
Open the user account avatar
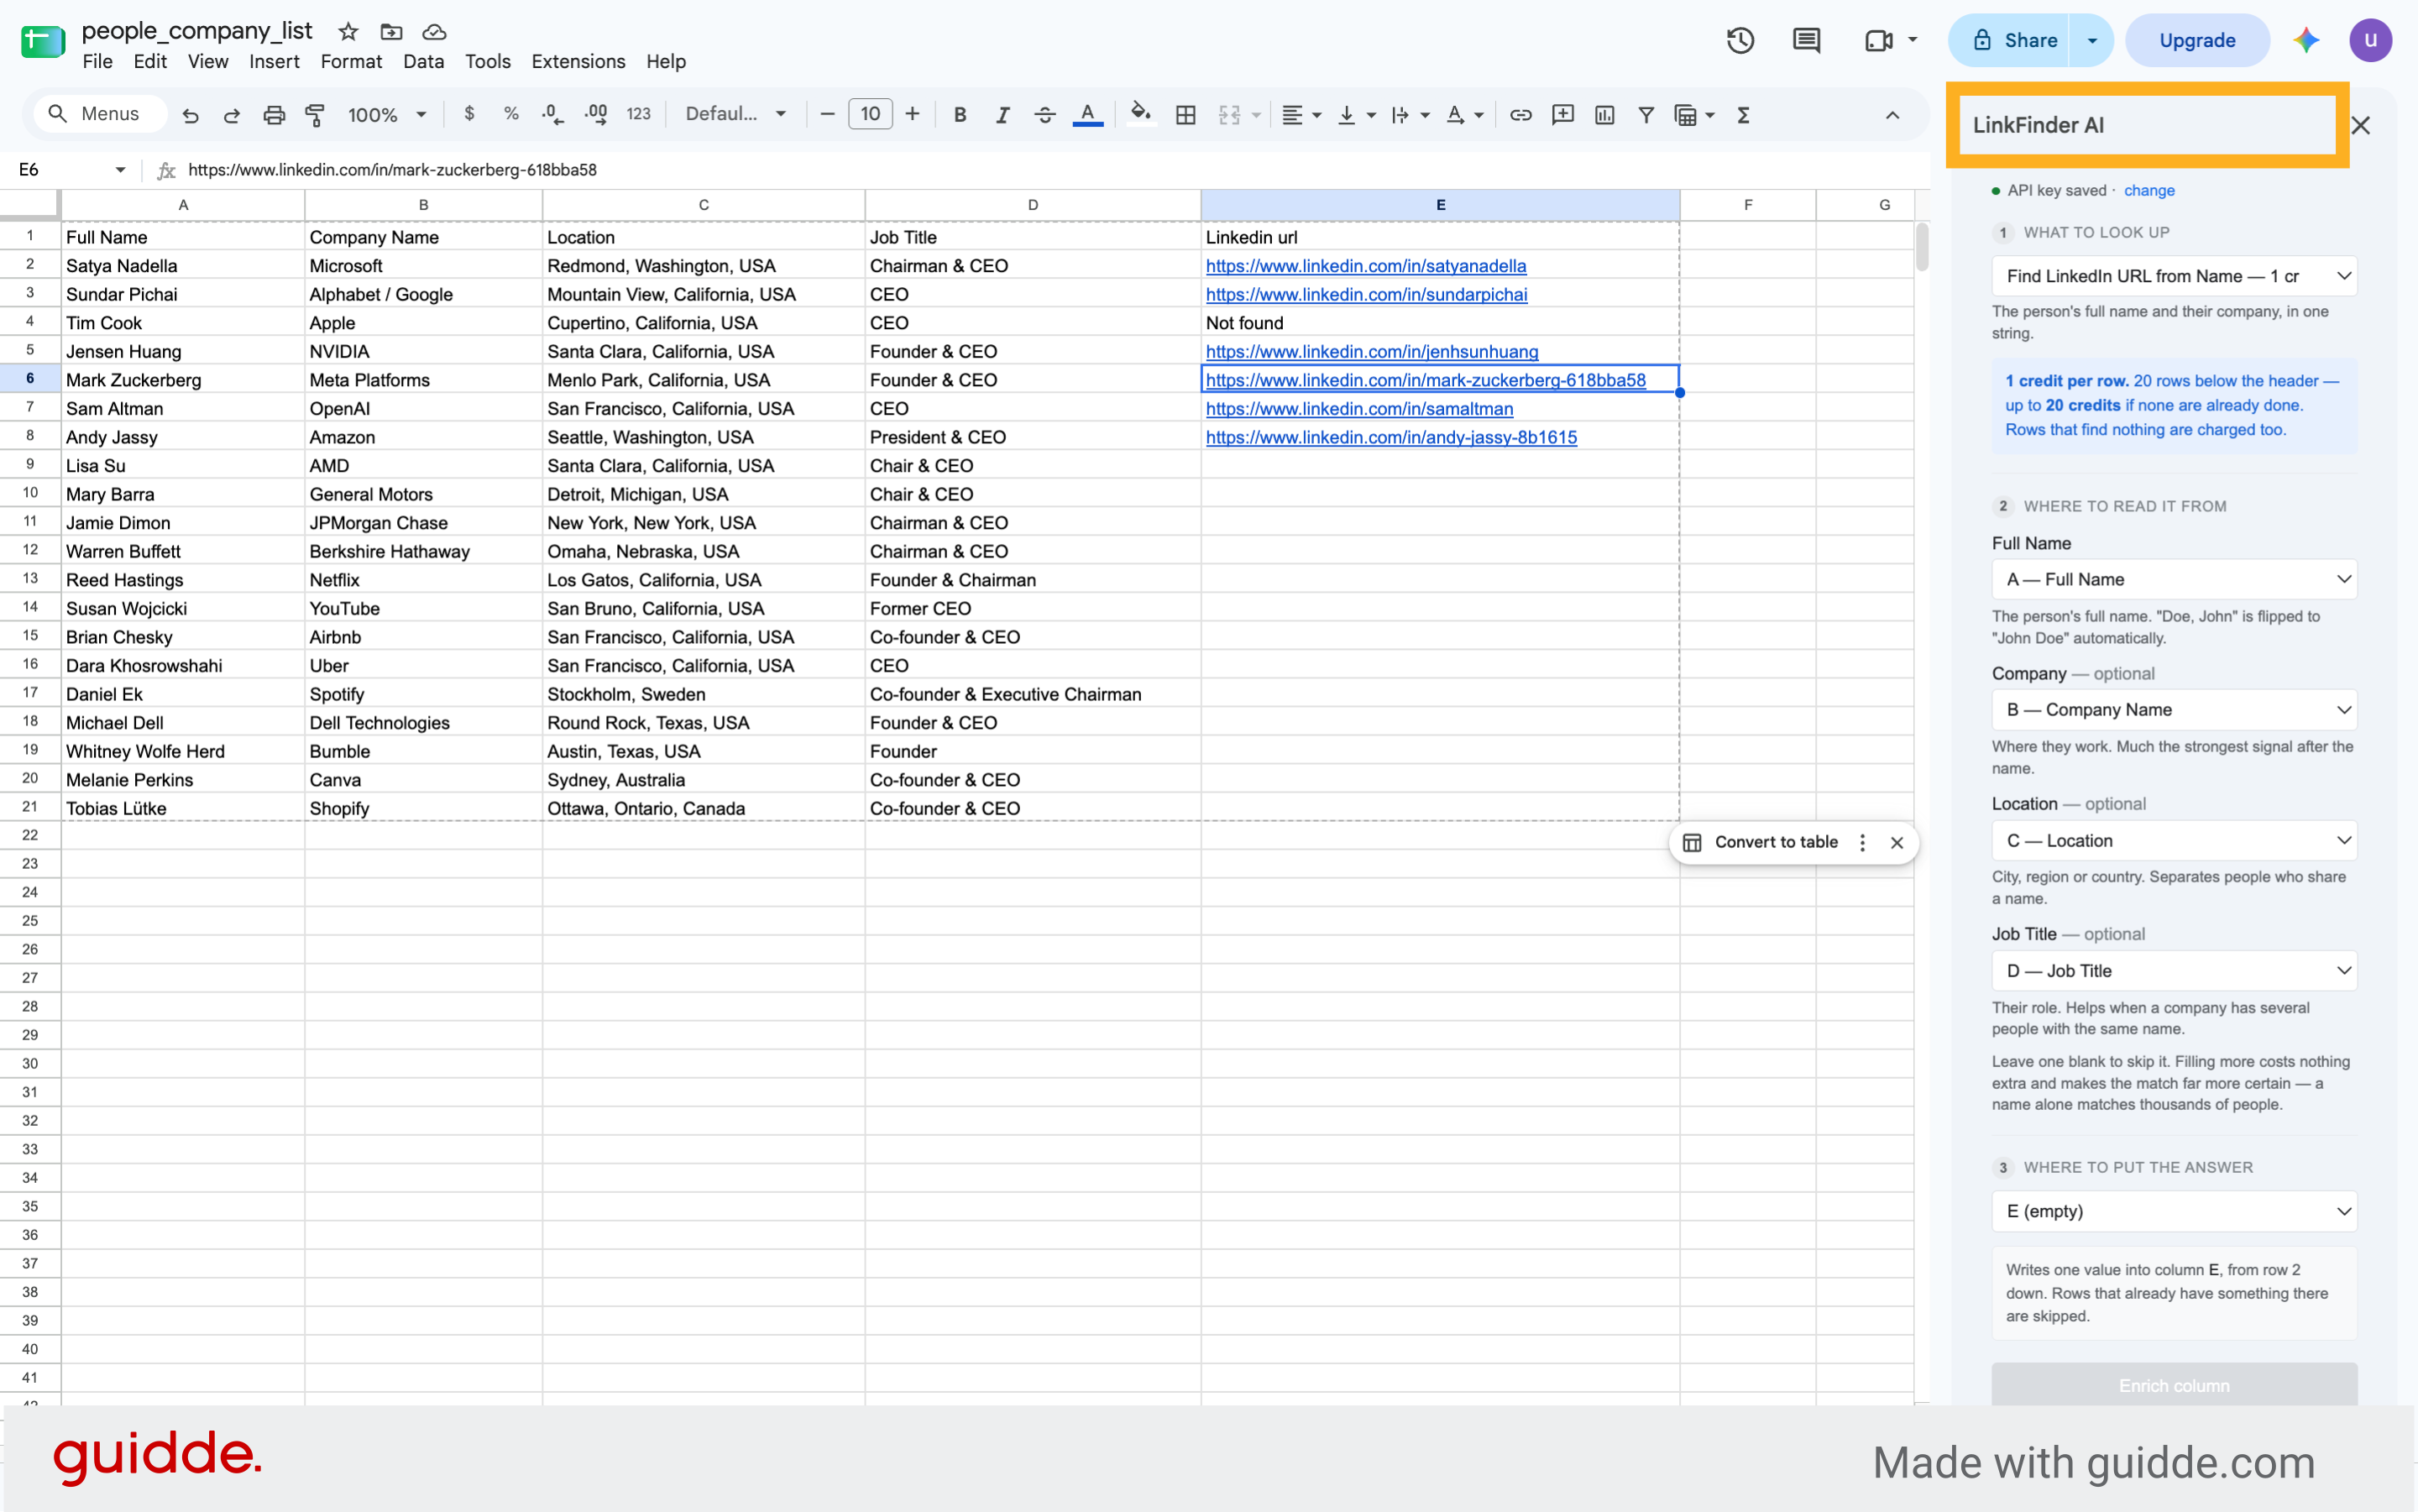click(x=2370, y=40)
